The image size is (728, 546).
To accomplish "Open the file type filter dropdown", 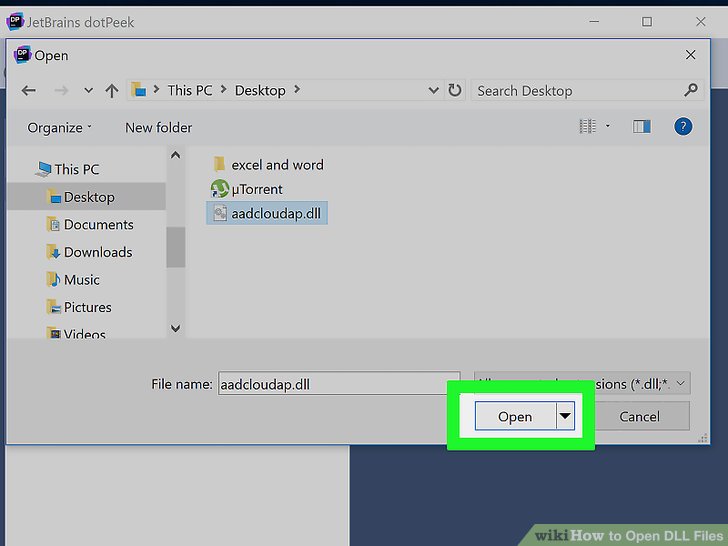I will (x=680, y=384).
